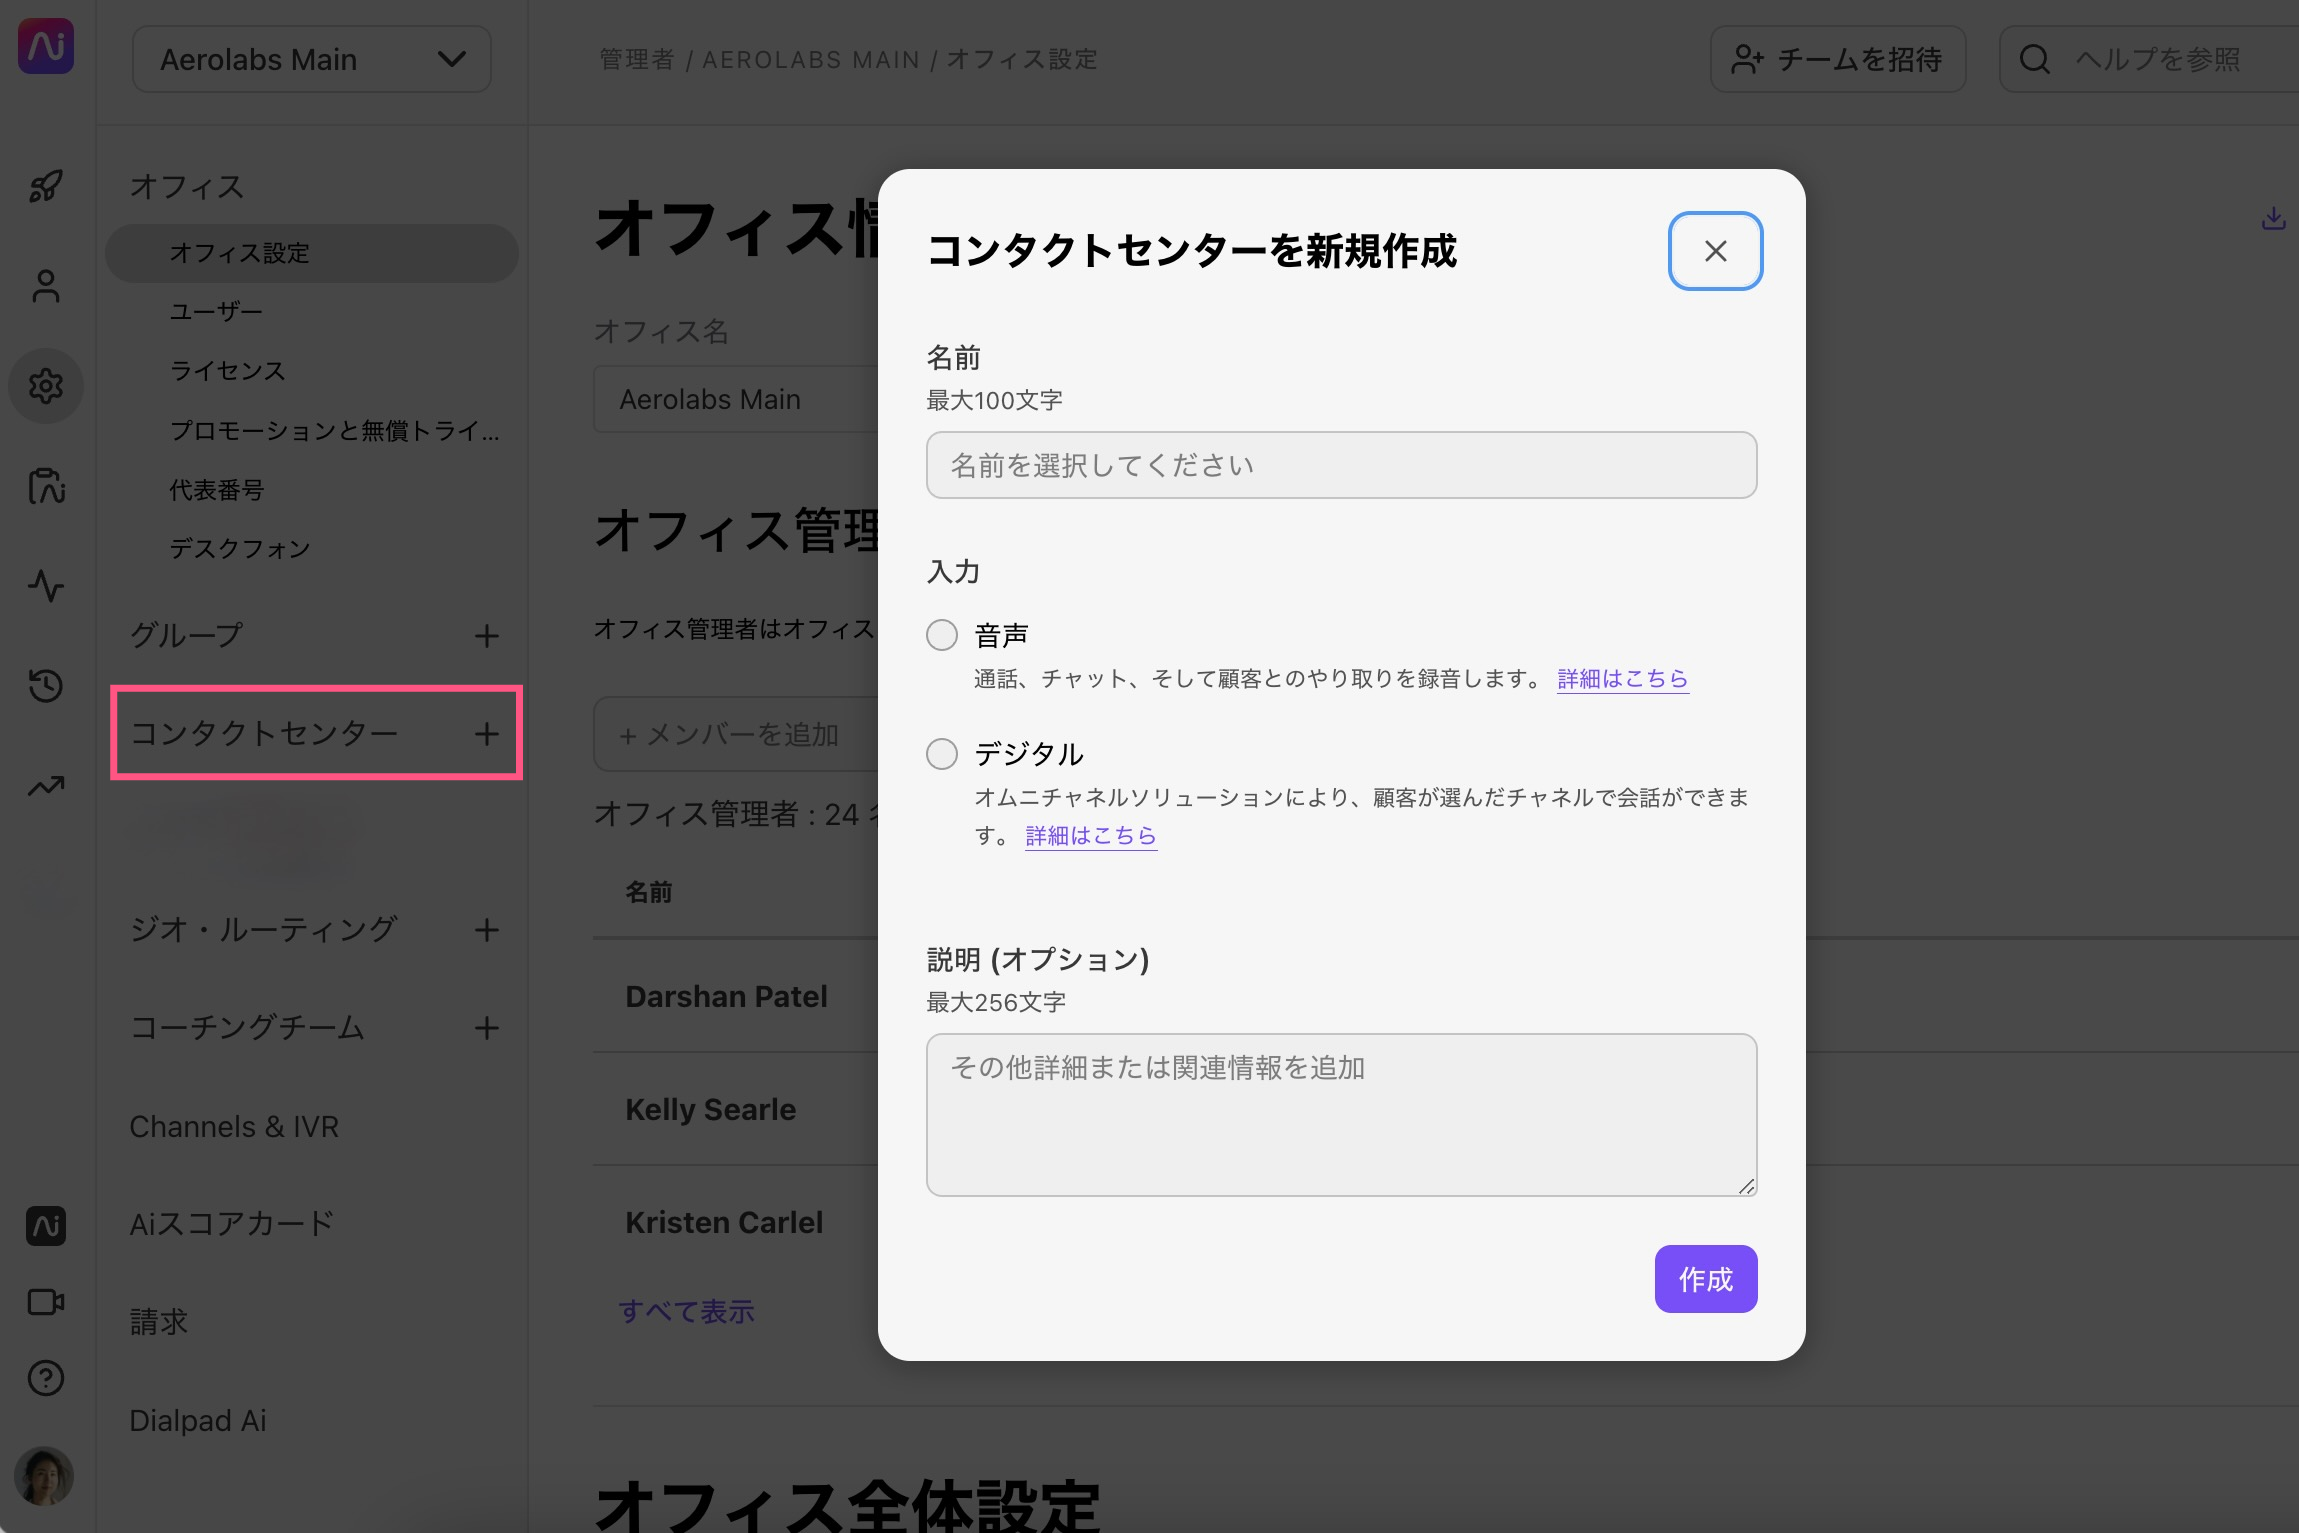Screen dimensions: 2299x1533
Task: Open デスクフォン in the sidebar
Action: [x=240, y=549]
